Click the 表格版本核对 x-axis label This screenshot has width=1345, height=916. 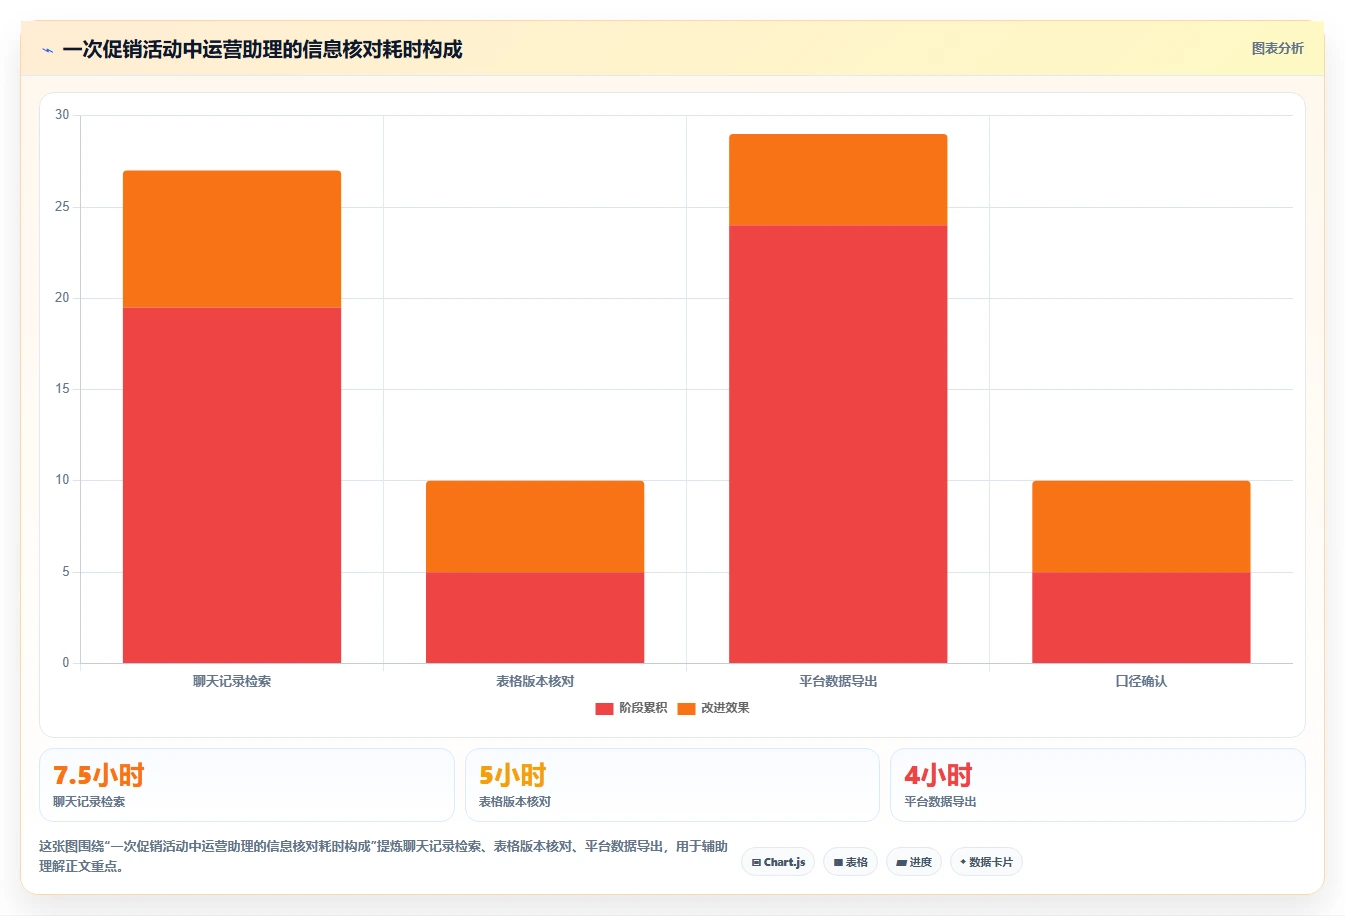pos(535,681)
